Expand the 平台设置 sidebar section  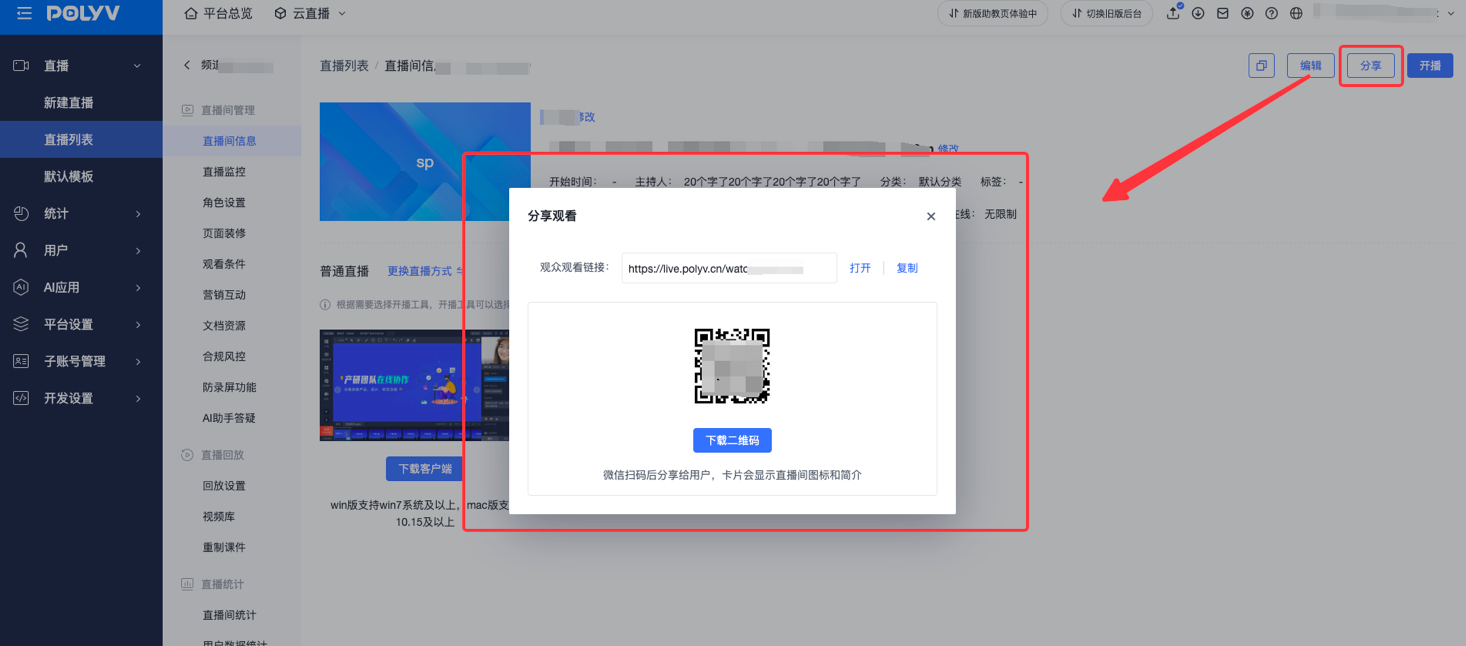click(138, 325)
